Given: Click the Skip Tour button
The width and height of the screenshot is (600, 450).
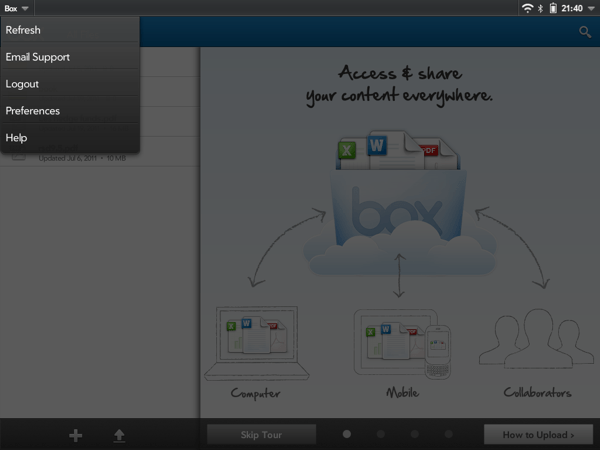Looking at the screenshot, I should tap(261, 435).
